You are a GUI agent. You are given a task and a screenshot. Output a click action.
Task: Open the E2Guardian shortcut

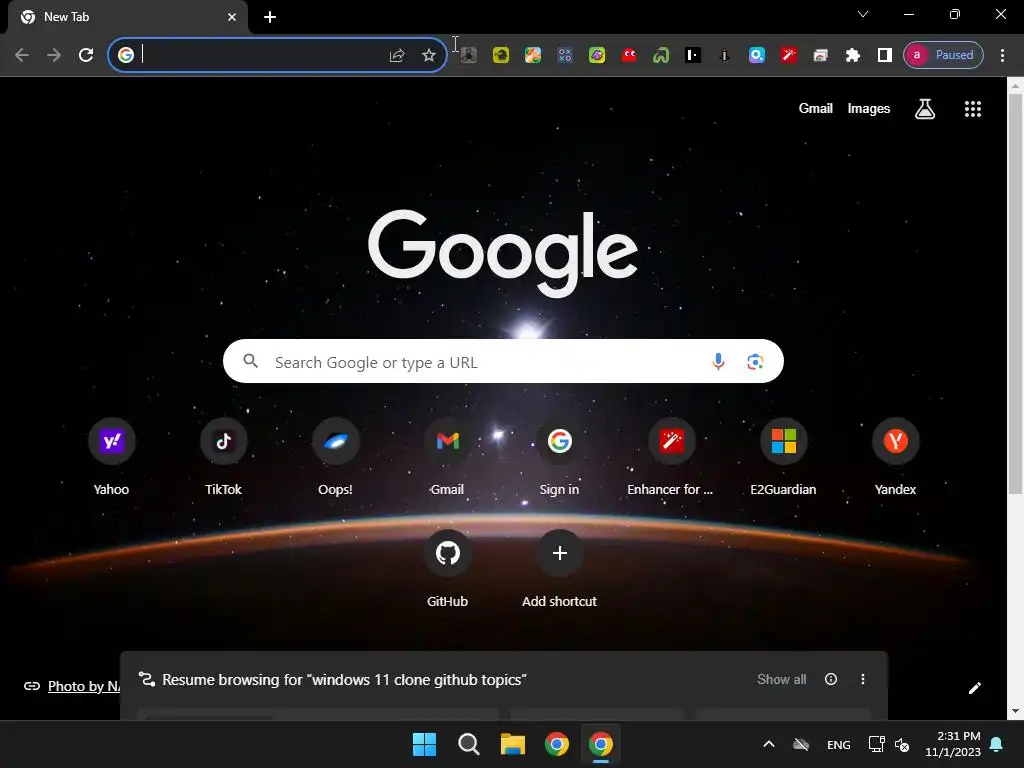tap(784, 457)
